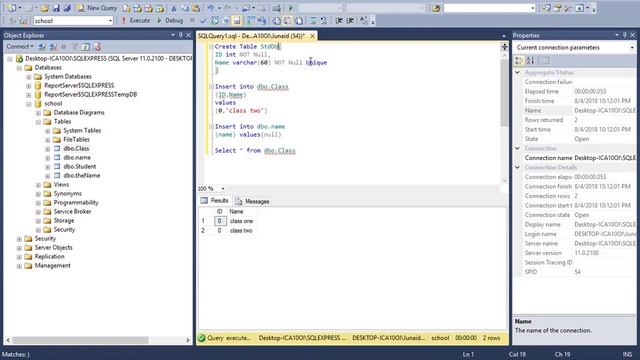Uncomment the selected lines
640x360 pixels.
pyautogui.click(x=323, y=20)
